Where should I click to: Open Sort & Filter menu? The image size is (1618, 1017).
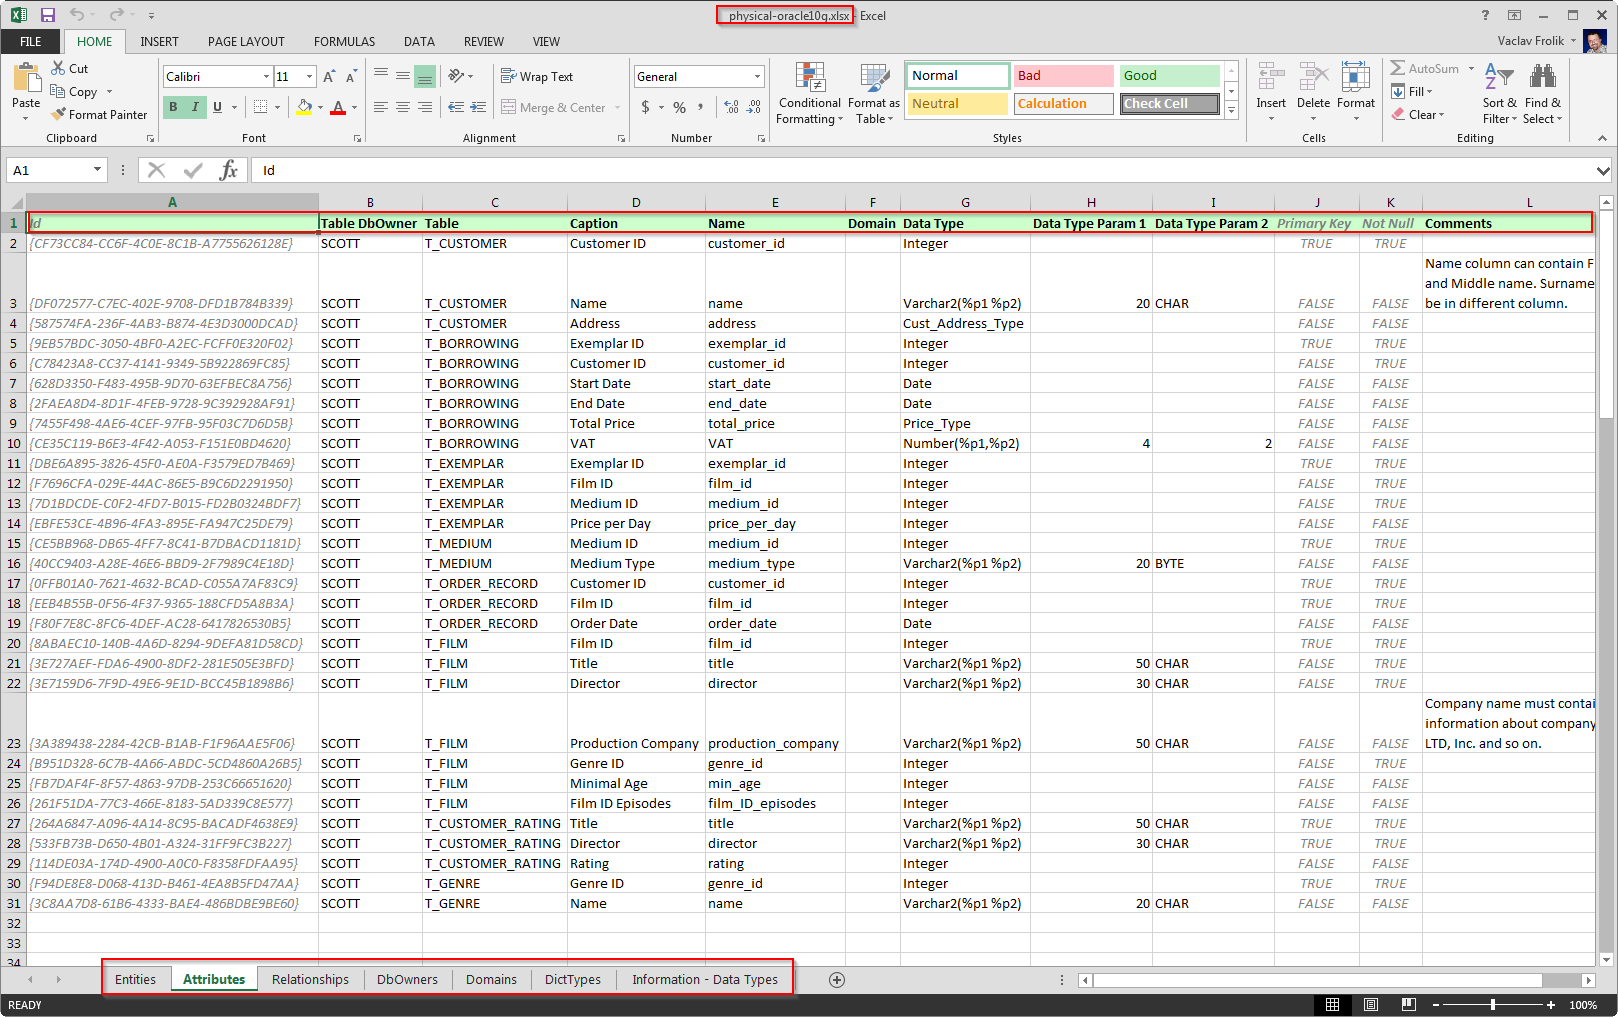coord(1499,93)
